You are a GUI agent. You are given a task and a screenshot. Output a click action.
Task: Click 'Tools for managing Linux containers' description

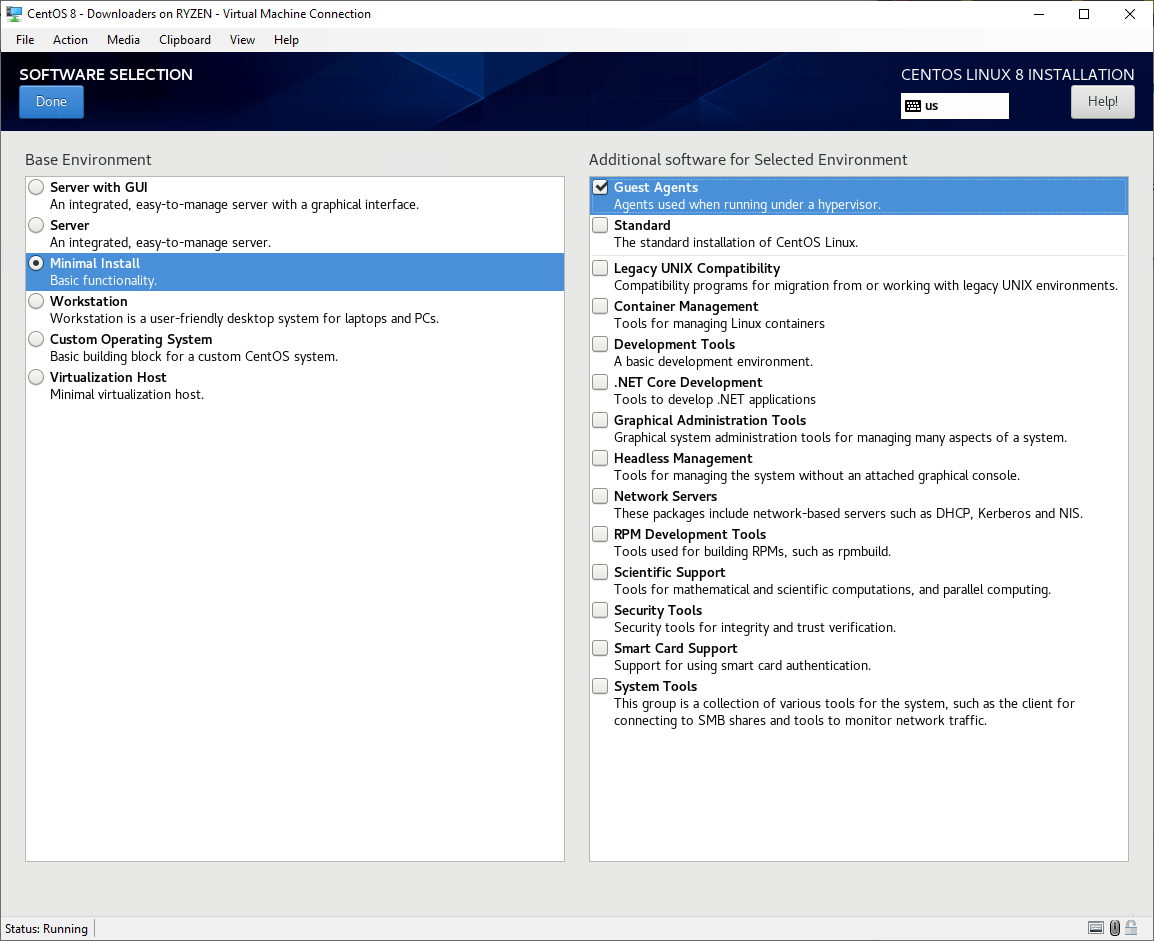tap(719, 324)
